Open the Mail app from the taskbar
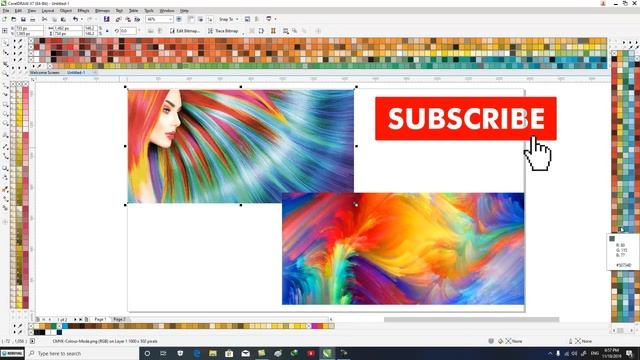 pos(245,353)
